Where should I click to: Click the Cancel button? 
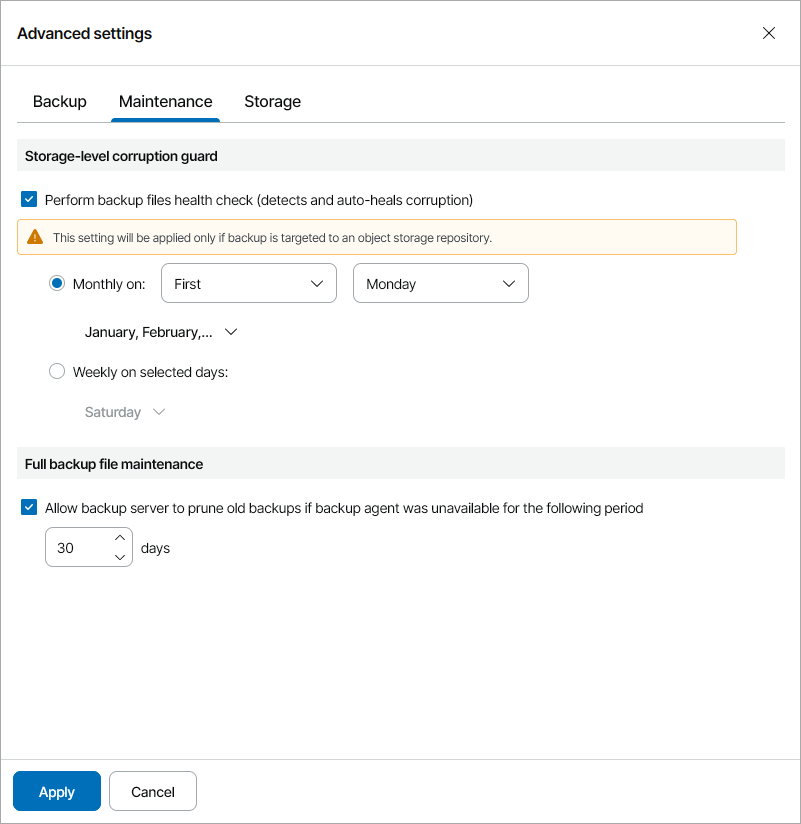153,791
